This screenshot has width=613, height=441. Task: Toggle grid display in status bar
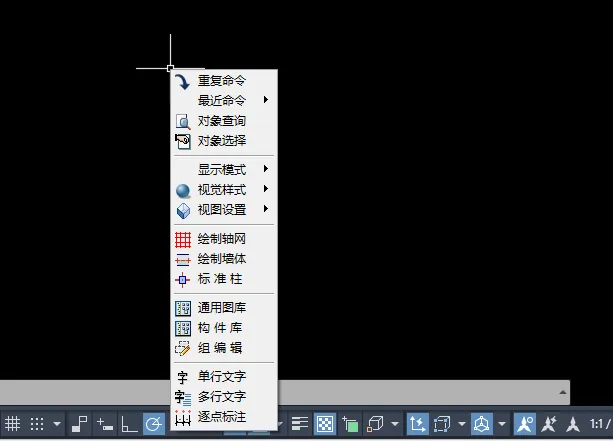click(x=13, y=424)
